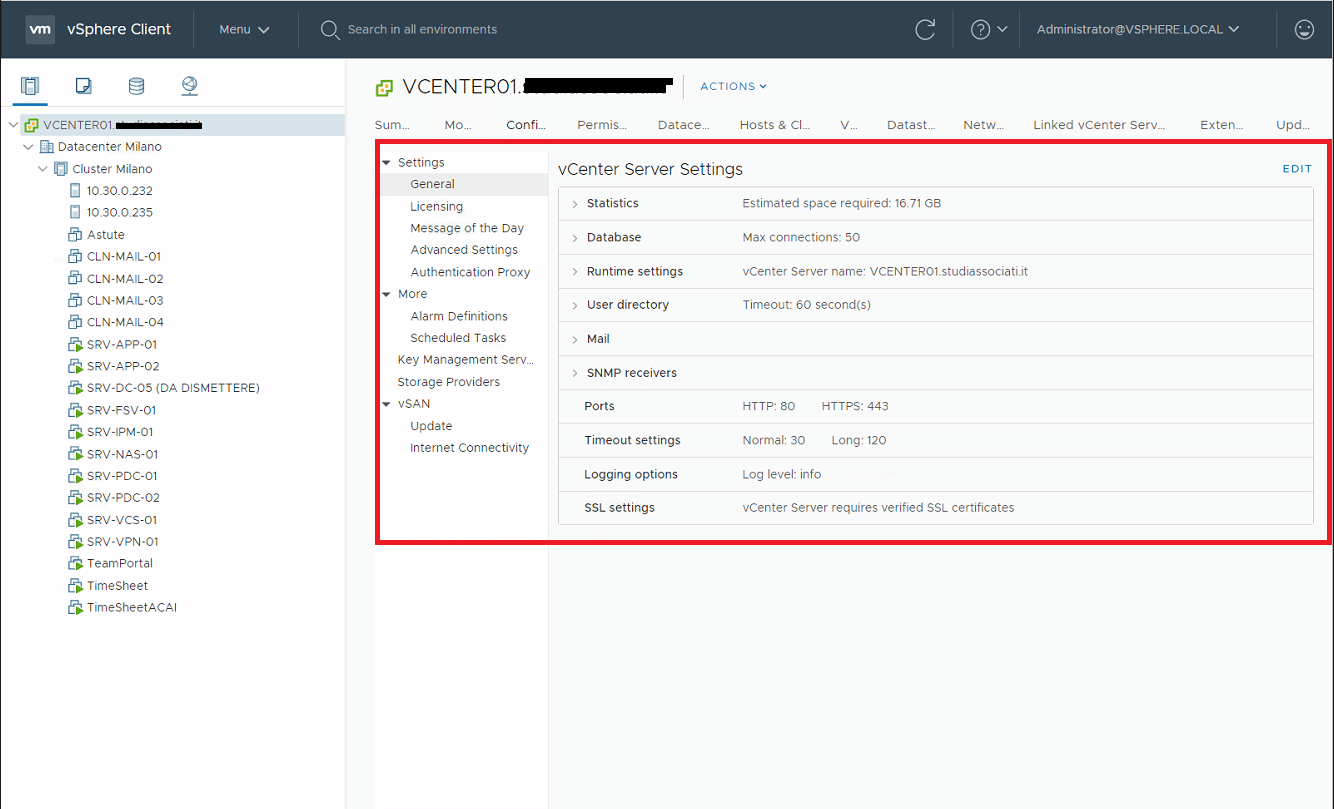Switch to the Linked vCenter Server Systems tab

(x=1100, y=125)
